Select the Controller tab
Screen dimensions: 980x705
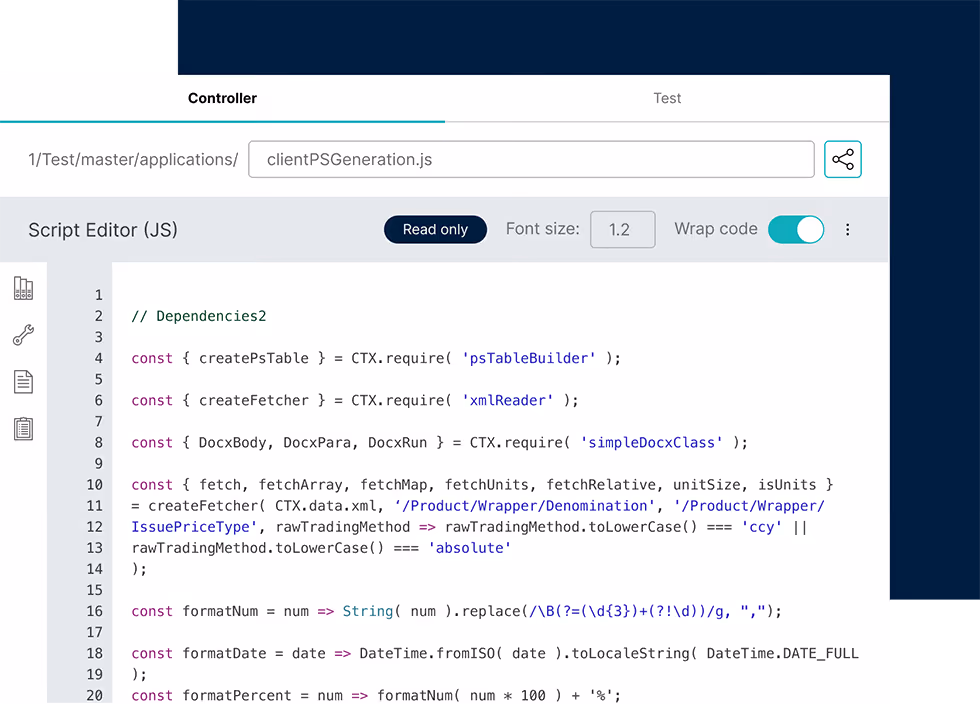click(222, 98)
